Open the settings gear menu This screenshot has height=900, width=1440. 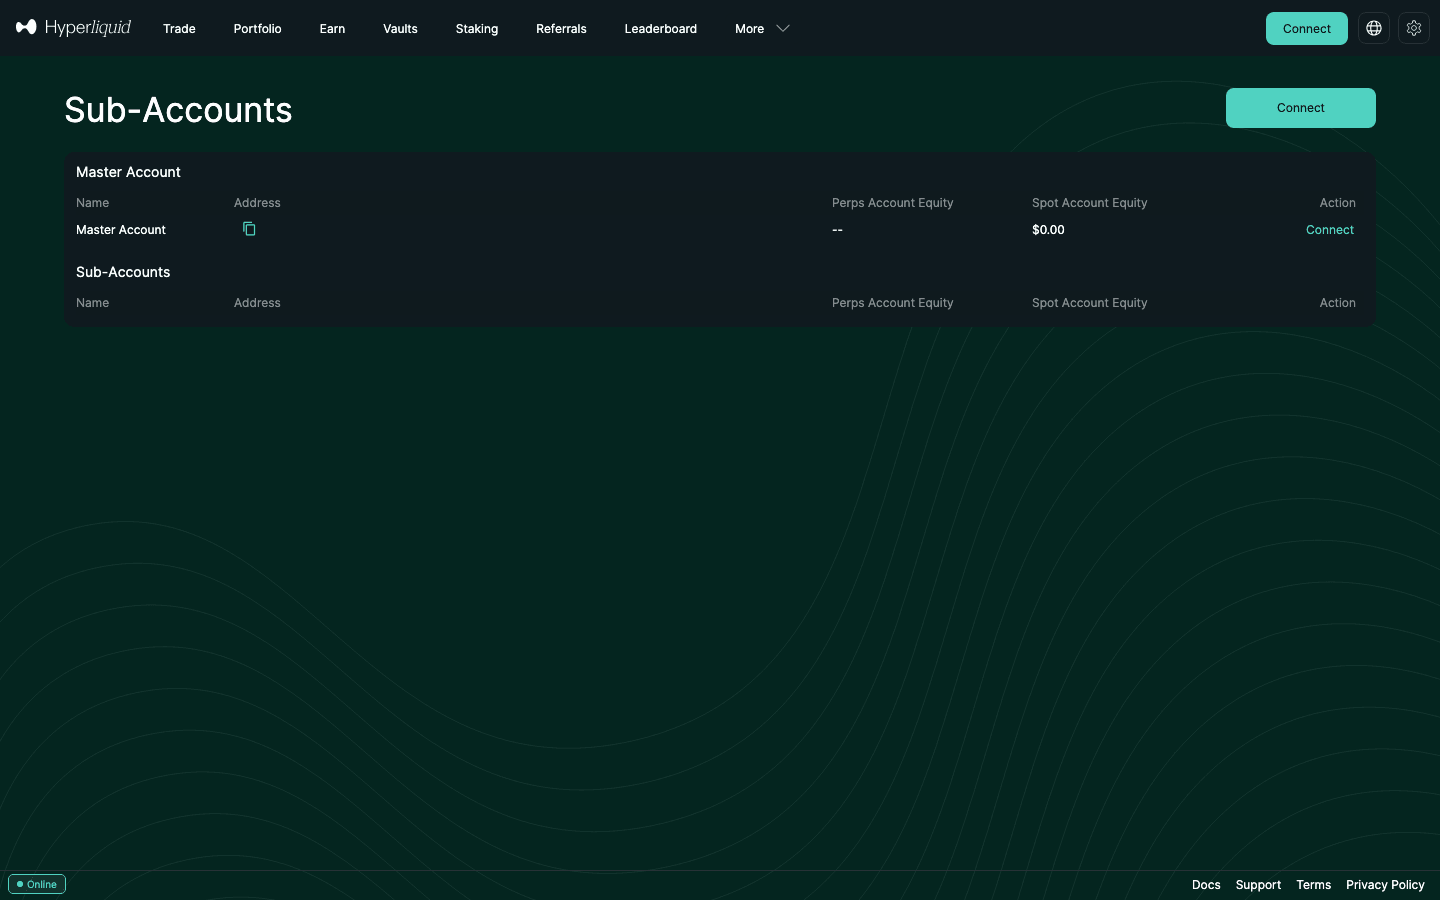coord(1414,28)
